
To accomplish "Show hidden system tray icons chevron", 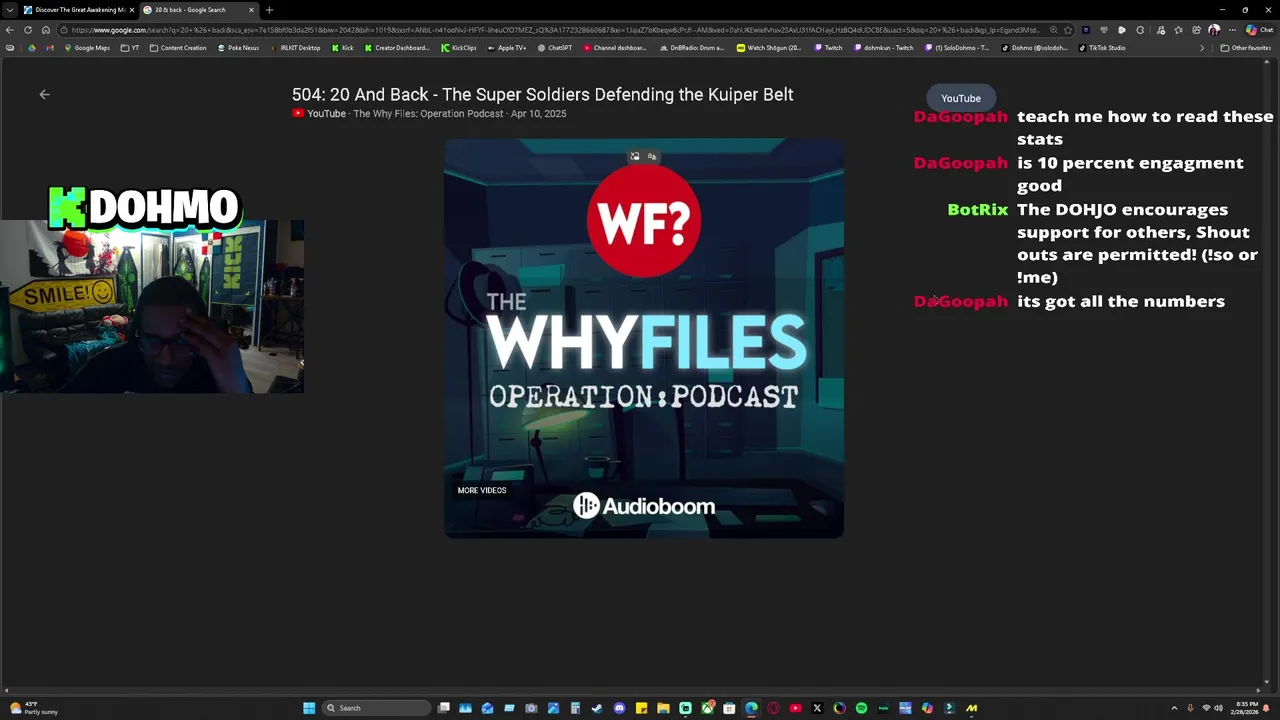I will pyautogui.click(x=1174, y=708).
